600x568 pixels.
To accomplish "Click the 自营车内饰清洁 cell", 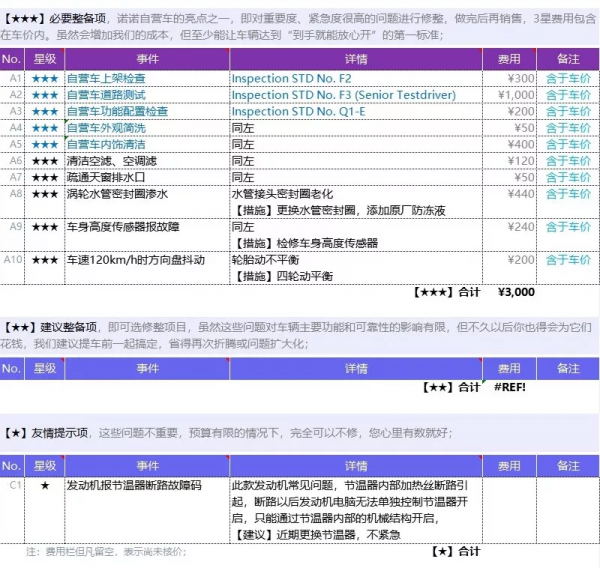I will (147, 144).
